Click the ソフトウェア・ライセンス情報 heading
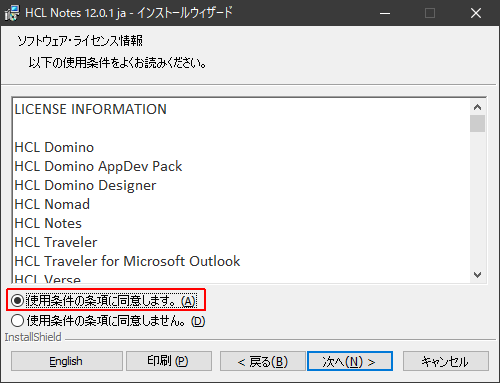This screenshot has width=500, height=383. click(80, 41)
